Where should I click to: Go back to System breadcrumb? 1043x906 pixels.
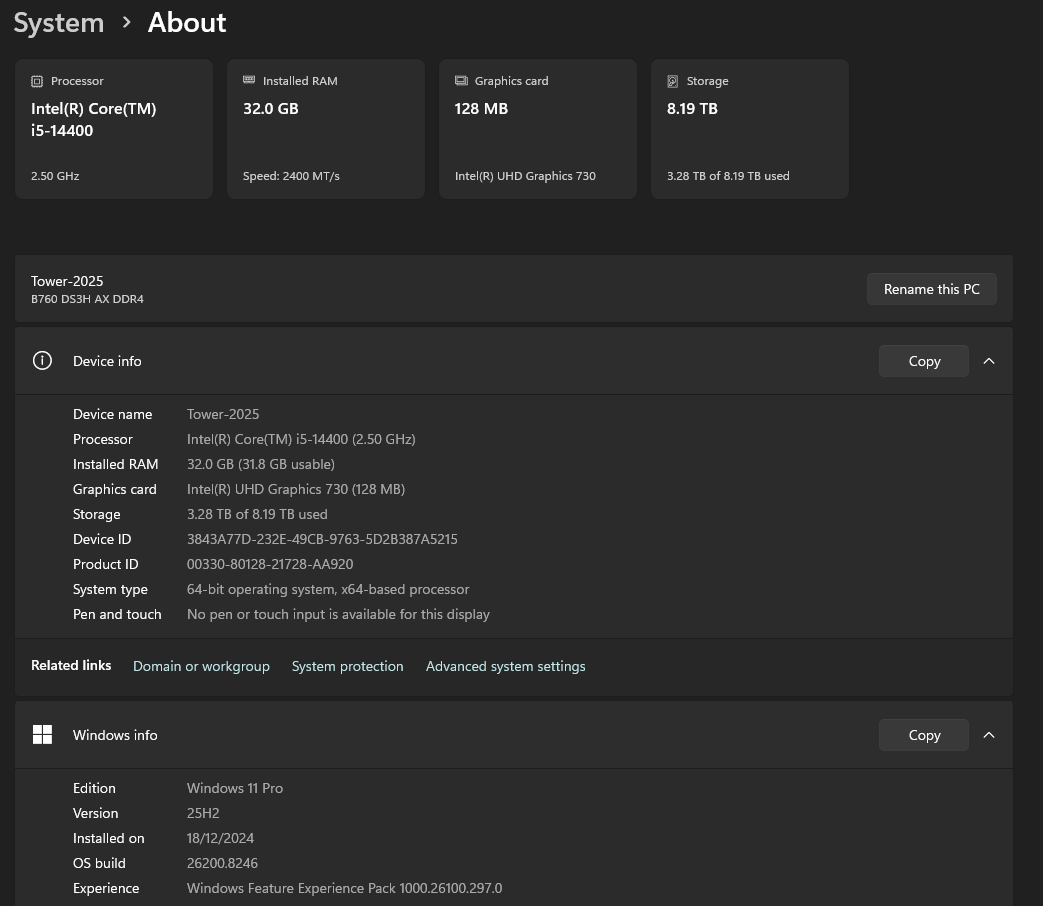pyautogui.click(x=59, y=23)
